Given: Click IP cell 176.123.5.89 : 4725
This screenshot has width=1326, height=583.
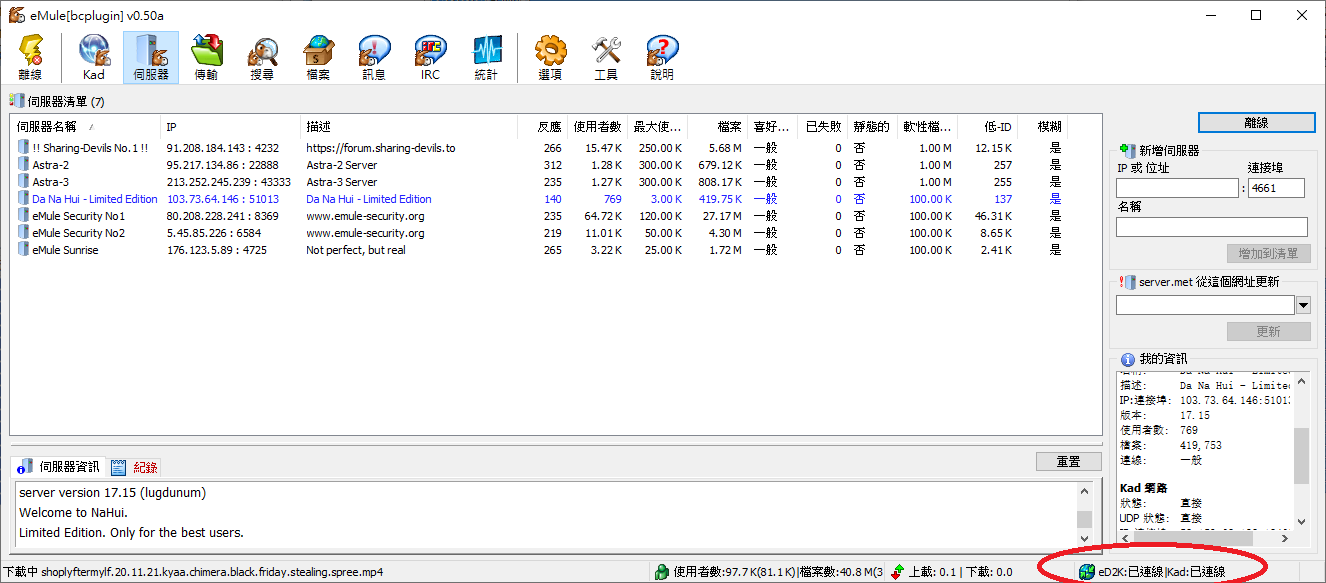Looking at the screenshot, I should pyautogui.click(x=216, y=250).
